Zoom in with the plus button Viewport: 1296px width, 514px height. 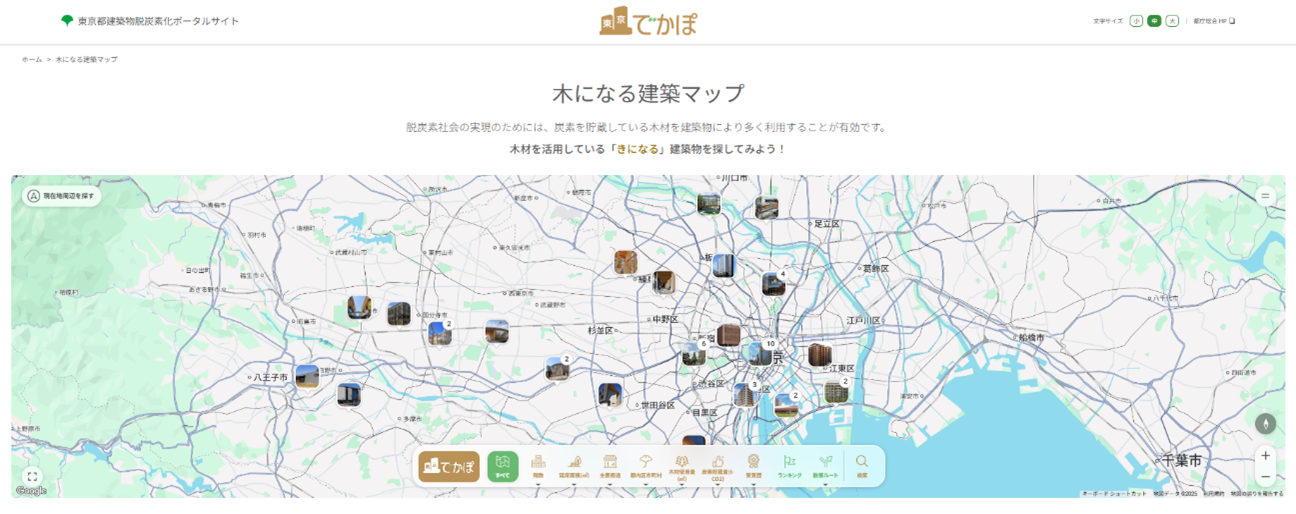pos(1265,456)
